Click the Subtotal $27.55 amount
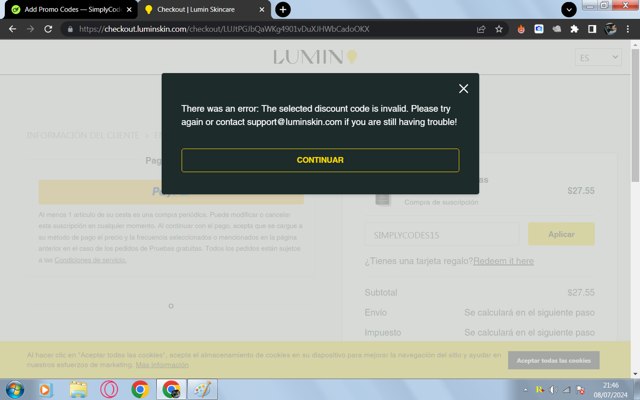 point(581,292)
